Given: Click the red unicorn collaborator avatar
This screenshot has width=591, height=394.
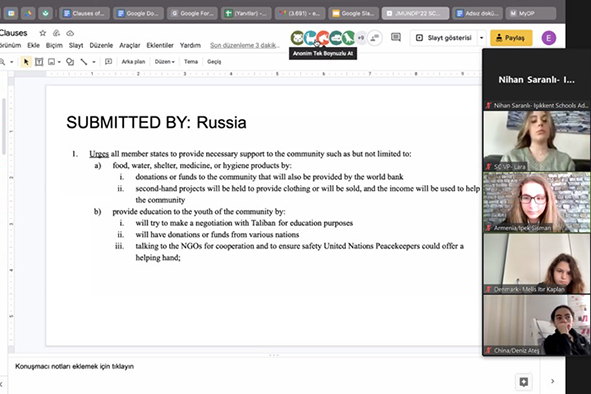Looking at the screenshot, I should [323, 38].
